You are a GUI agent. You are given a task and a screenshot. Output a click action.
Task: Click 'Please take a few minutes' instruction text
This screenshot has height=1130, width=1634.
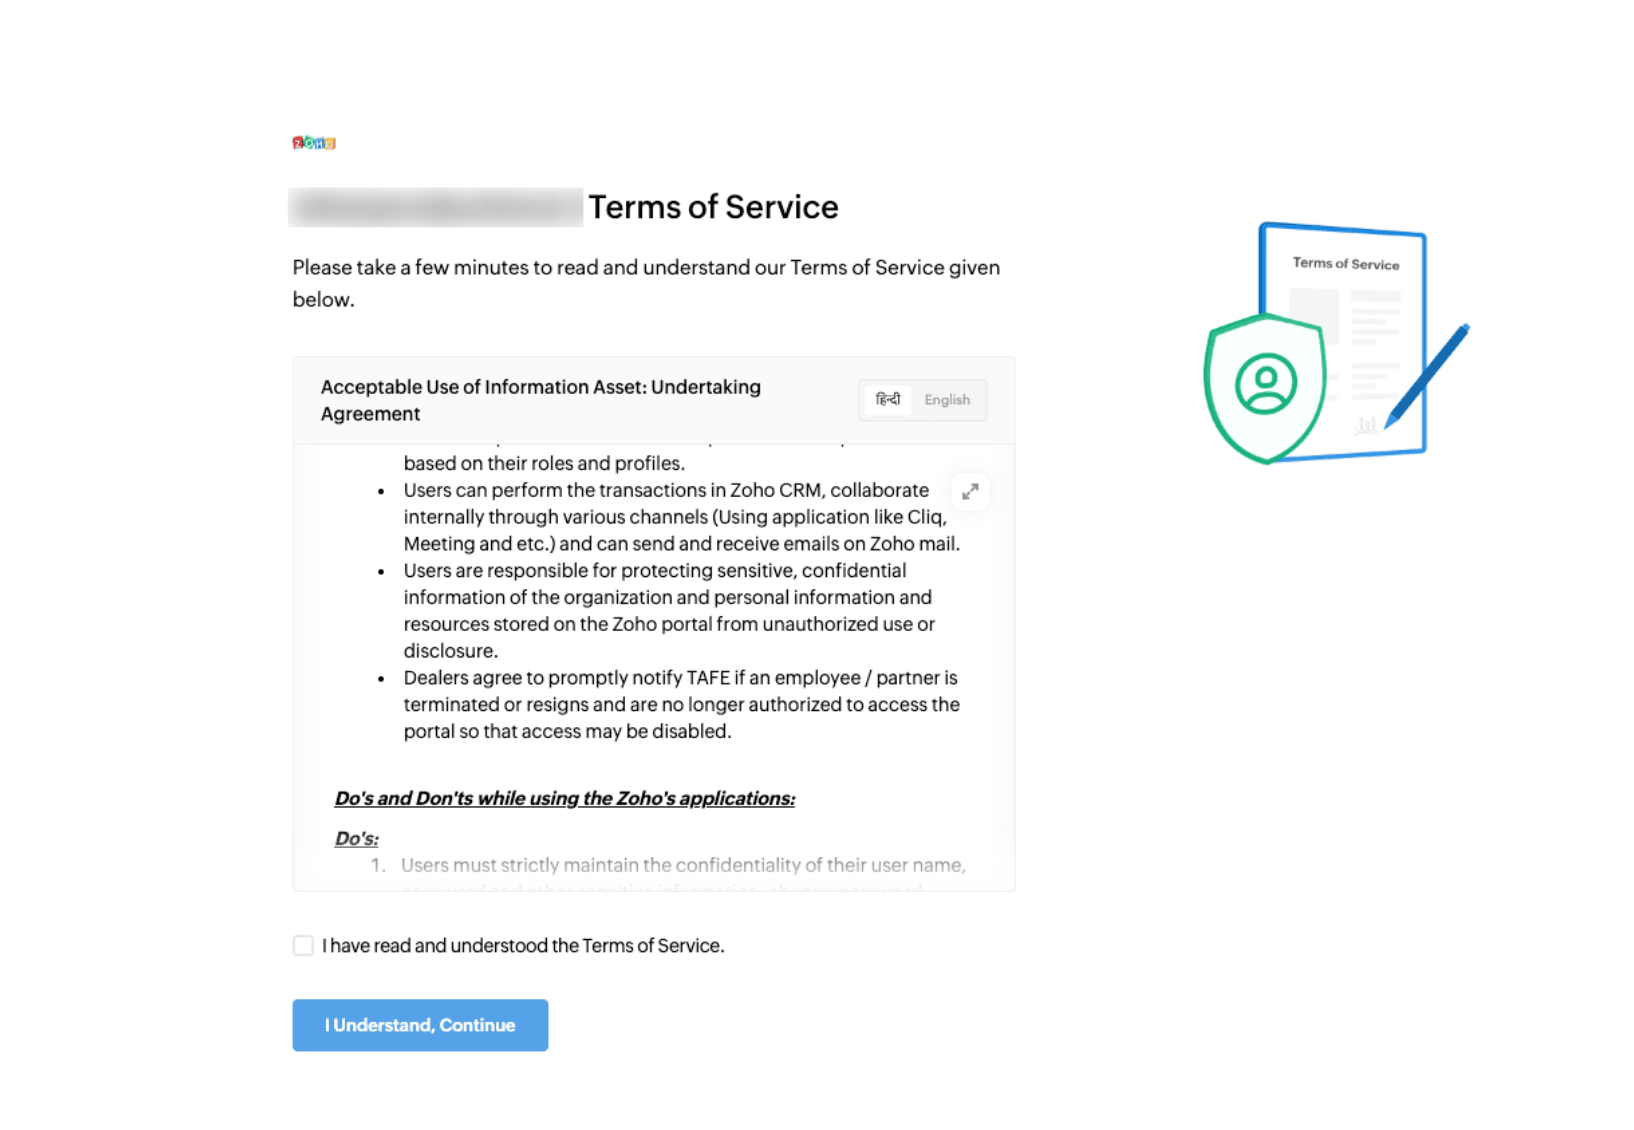[646, 283]
